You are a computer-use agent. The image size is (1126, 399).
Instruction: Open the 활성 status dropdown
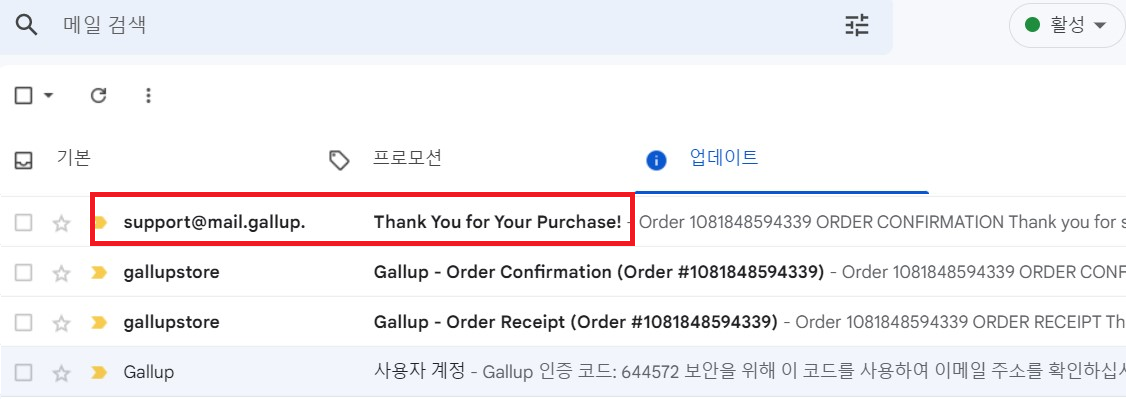pos(1066,26)
